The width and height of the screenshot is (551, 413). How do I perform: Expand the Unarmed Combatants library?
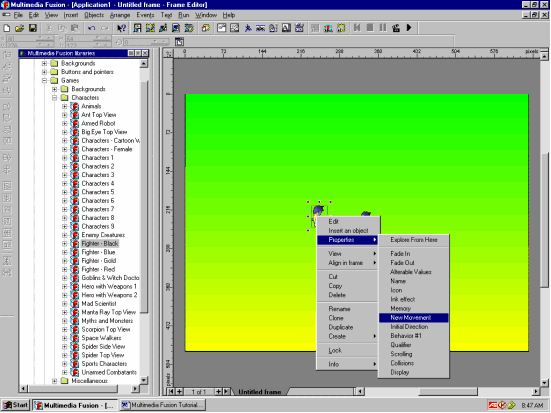(x=65, y=373)
